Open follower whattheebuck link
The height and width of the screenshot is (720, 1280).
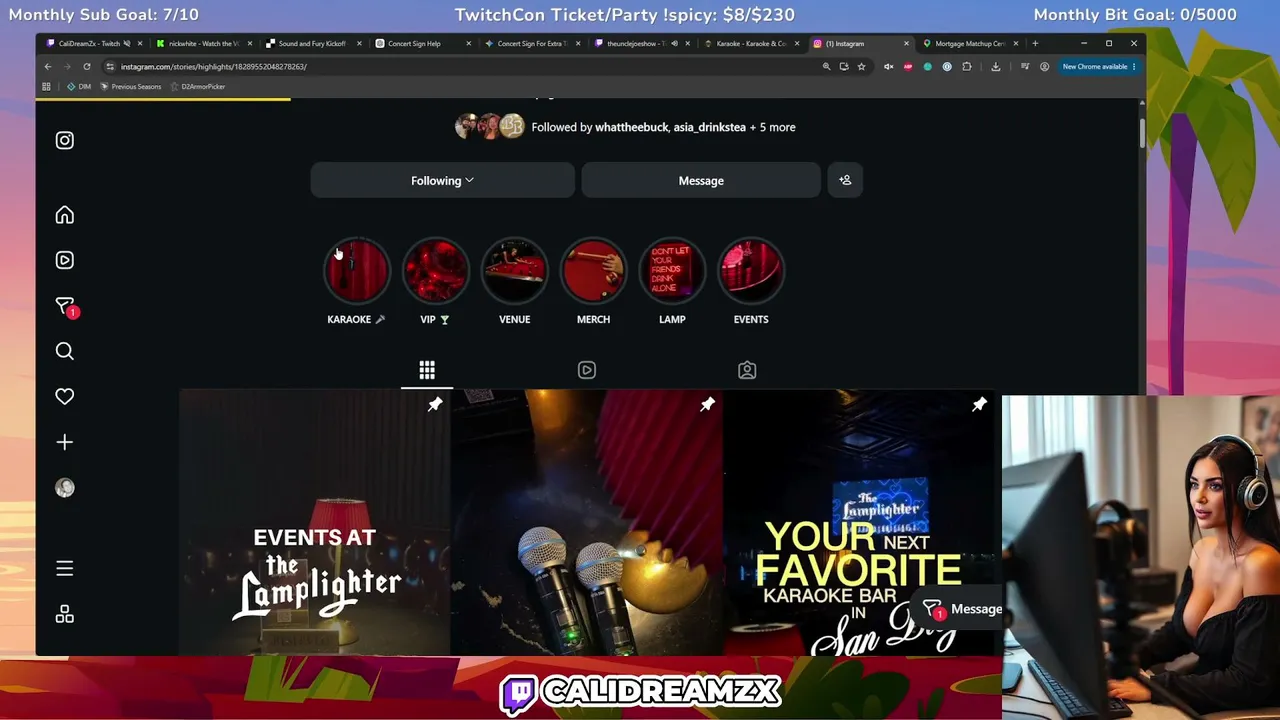[x=632, y=127]
